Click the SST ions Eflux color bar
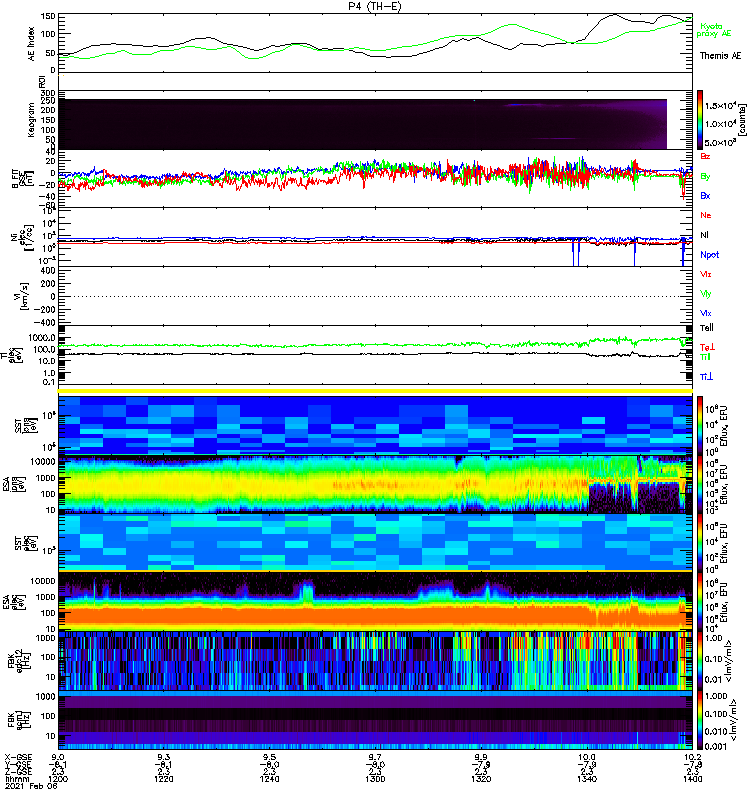750x800 pixels. click(700, 425)
